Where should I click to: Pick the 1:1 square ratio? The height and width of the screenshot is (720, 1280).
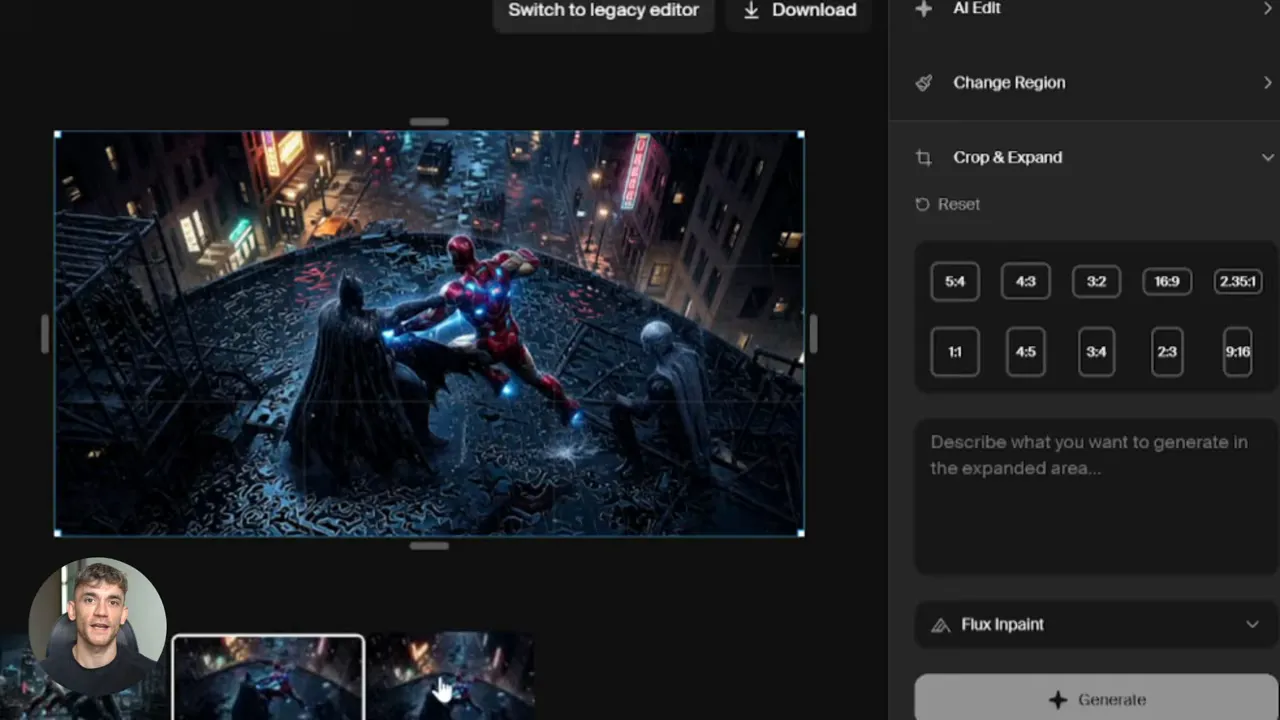[955, 352]
